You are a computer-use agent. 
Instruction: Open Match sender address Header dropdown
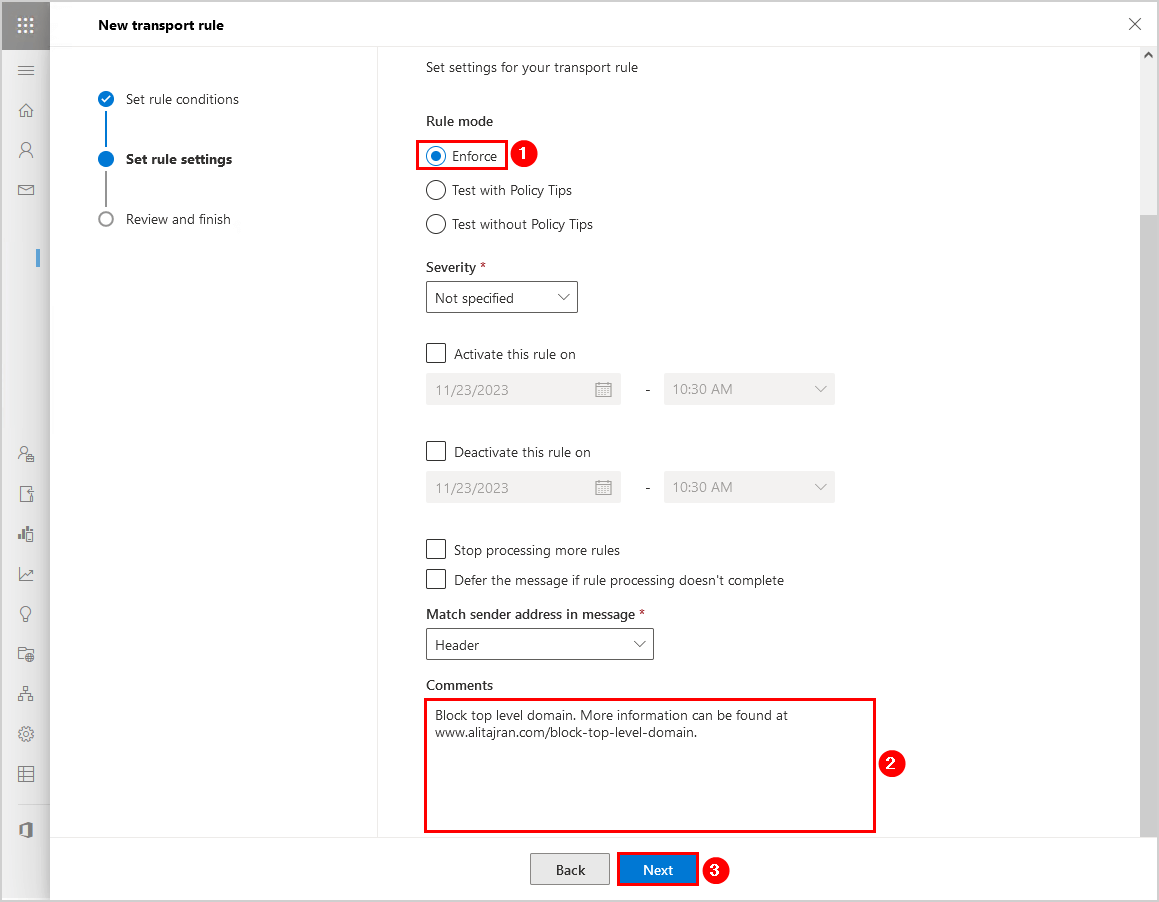(x=539, y=645)
